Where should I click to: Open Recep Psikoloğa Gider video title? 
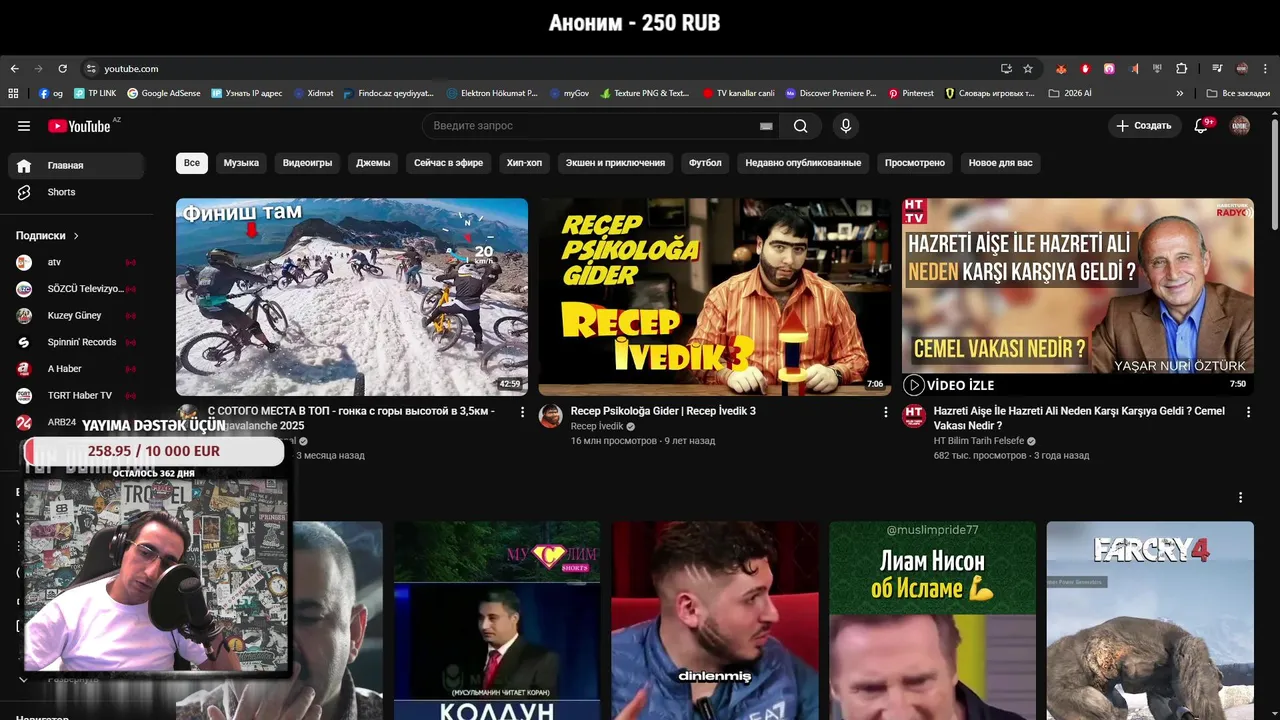coord(663,411)
